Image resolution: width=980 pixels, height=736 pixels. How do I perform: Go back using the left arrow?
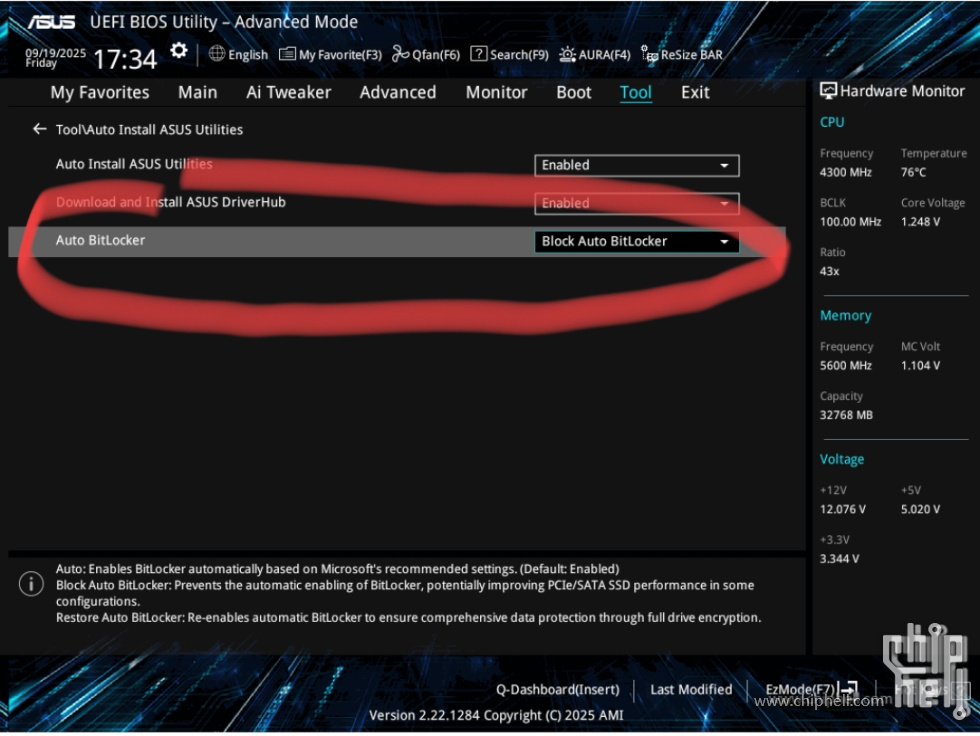[40, 129]
